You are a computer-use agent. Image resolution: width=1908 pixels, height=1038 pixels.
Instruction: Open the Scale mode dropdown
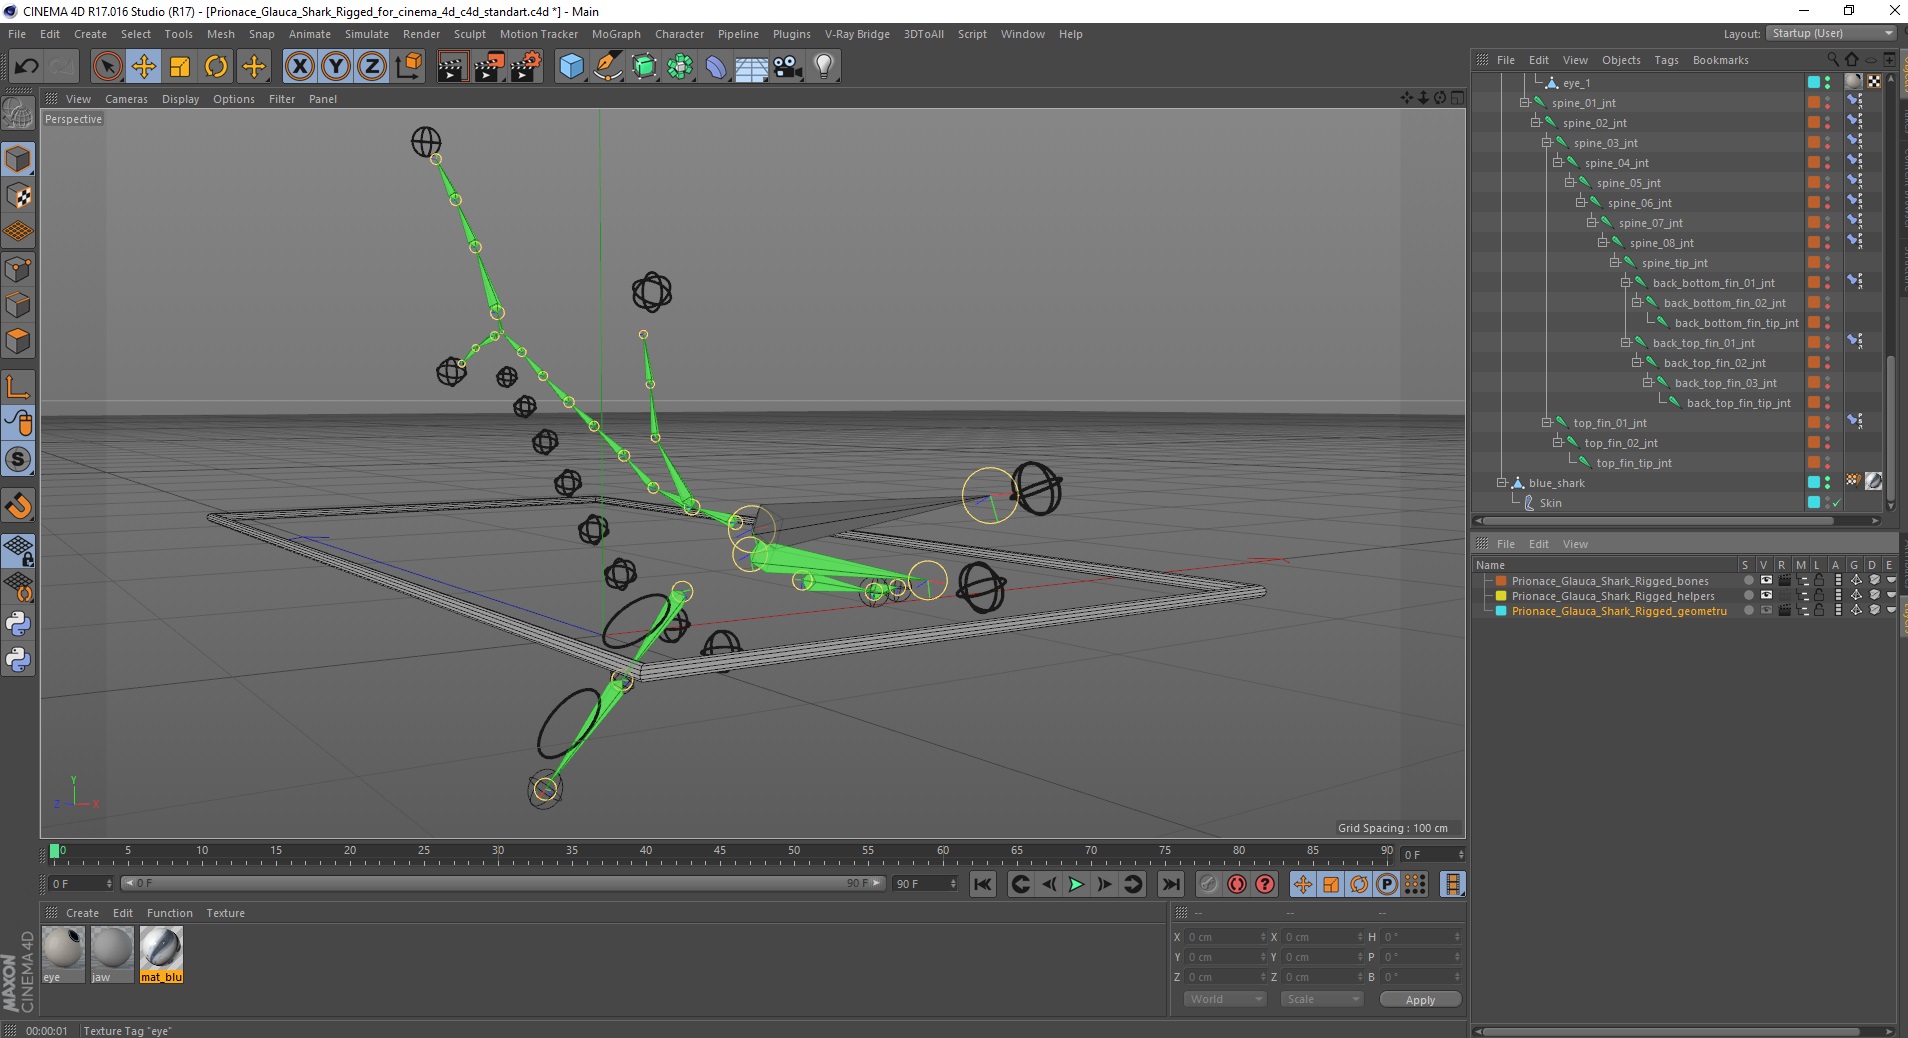(1322, 999)
